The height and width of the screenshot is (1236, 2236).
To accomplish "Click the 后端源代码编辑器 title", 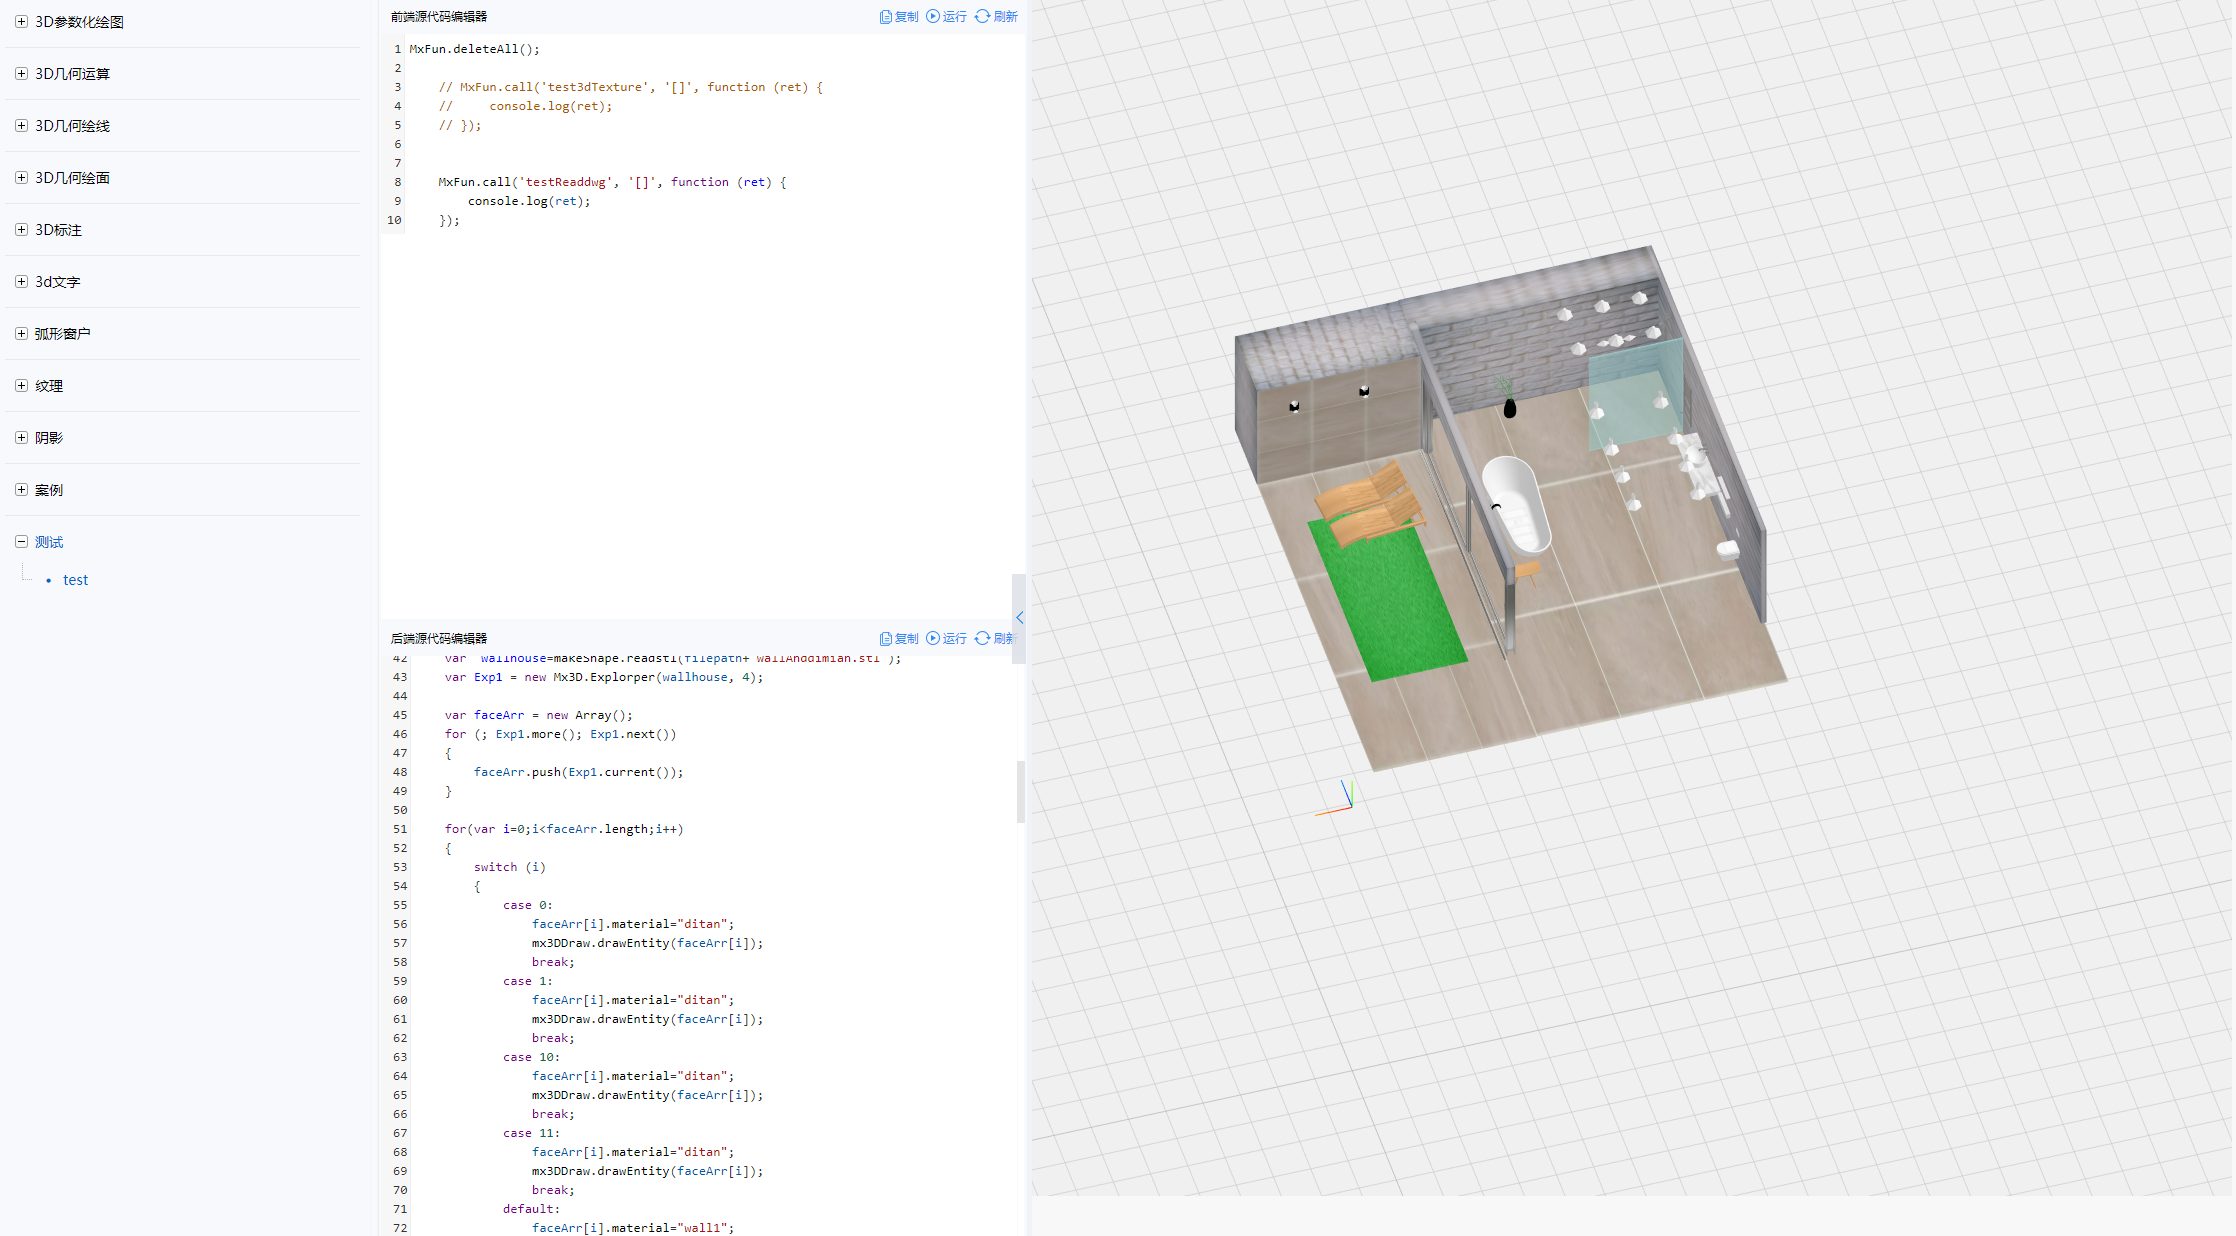I will click(439, 639).
